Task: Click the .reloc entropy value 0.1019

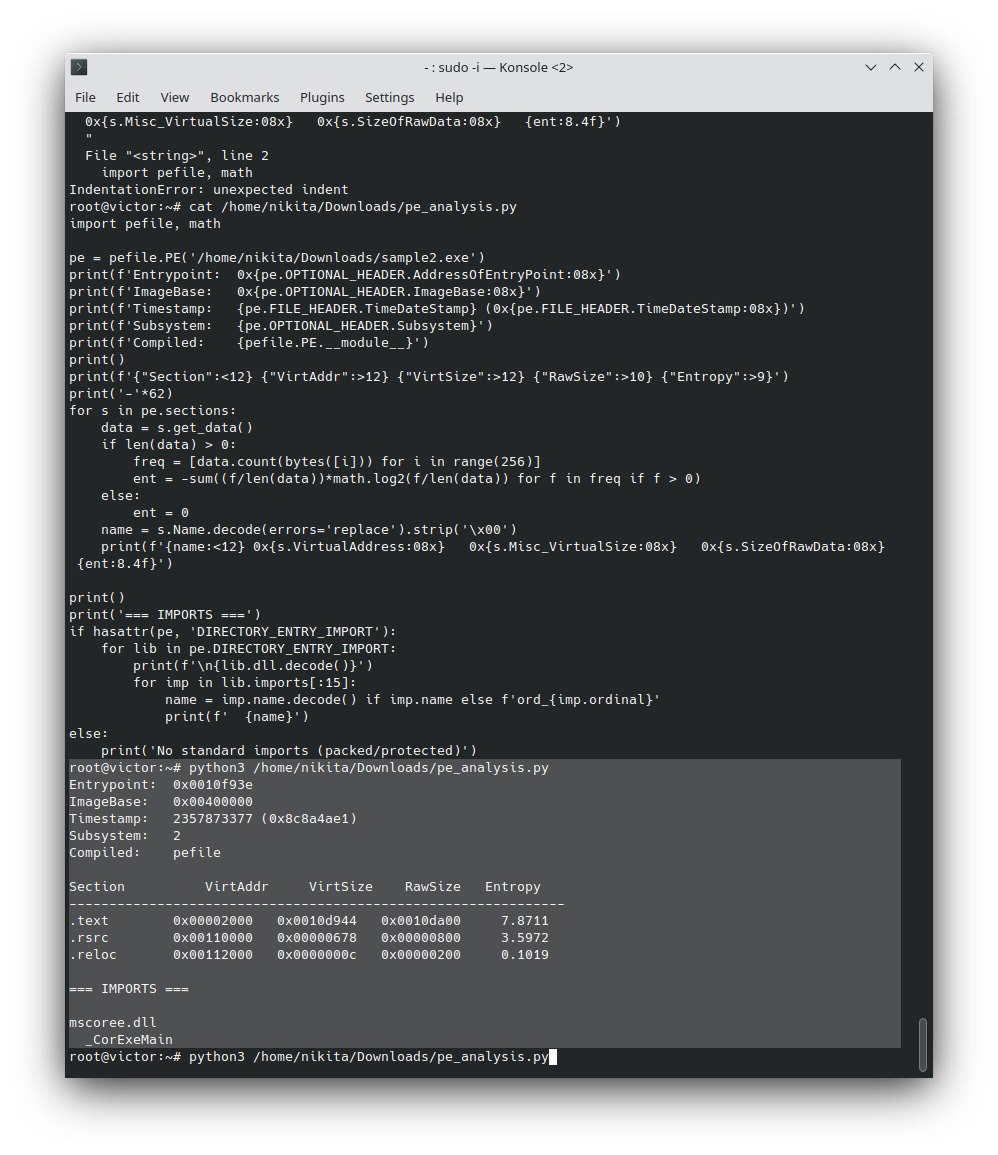Action: tap(524, 954)
